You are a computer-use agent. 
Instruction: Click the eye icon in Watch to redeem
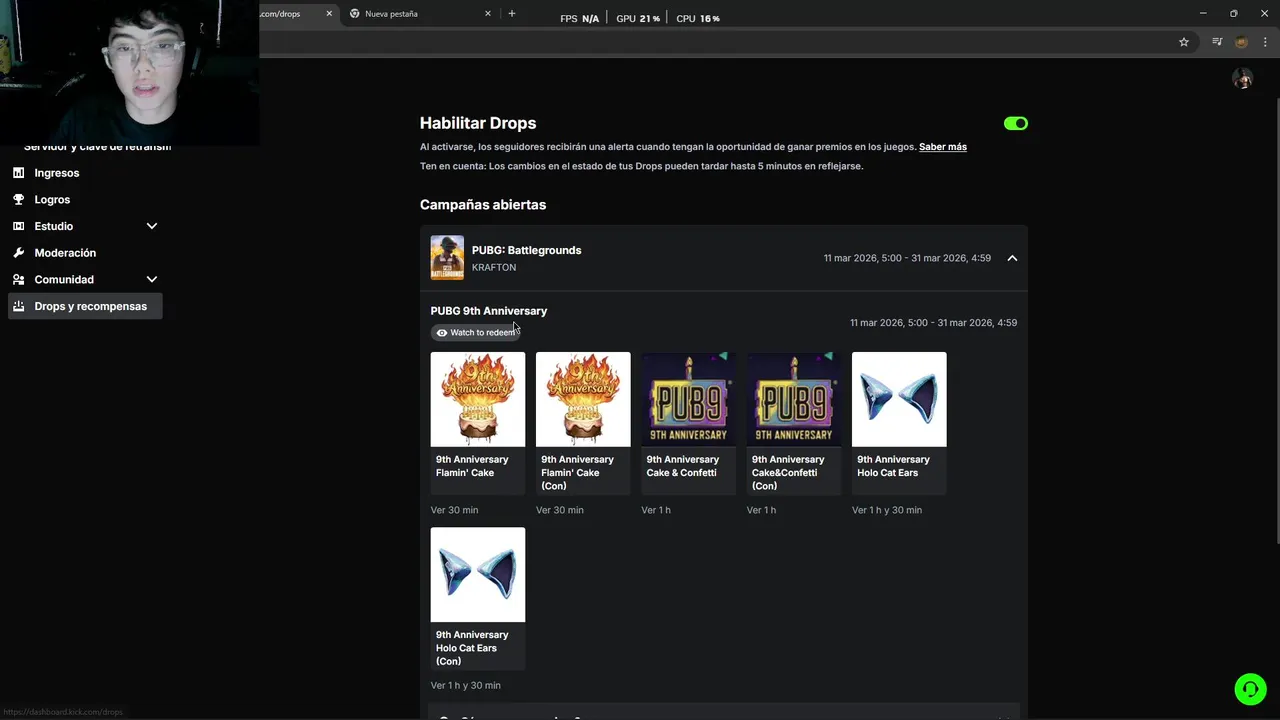click(442, 333)
